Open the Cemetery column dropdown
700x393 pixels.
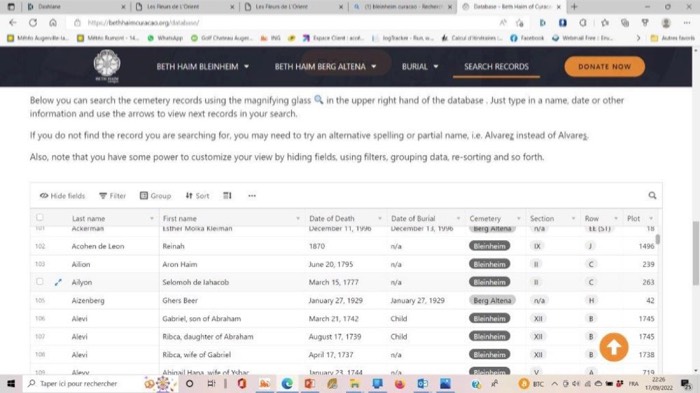[519, 218]
